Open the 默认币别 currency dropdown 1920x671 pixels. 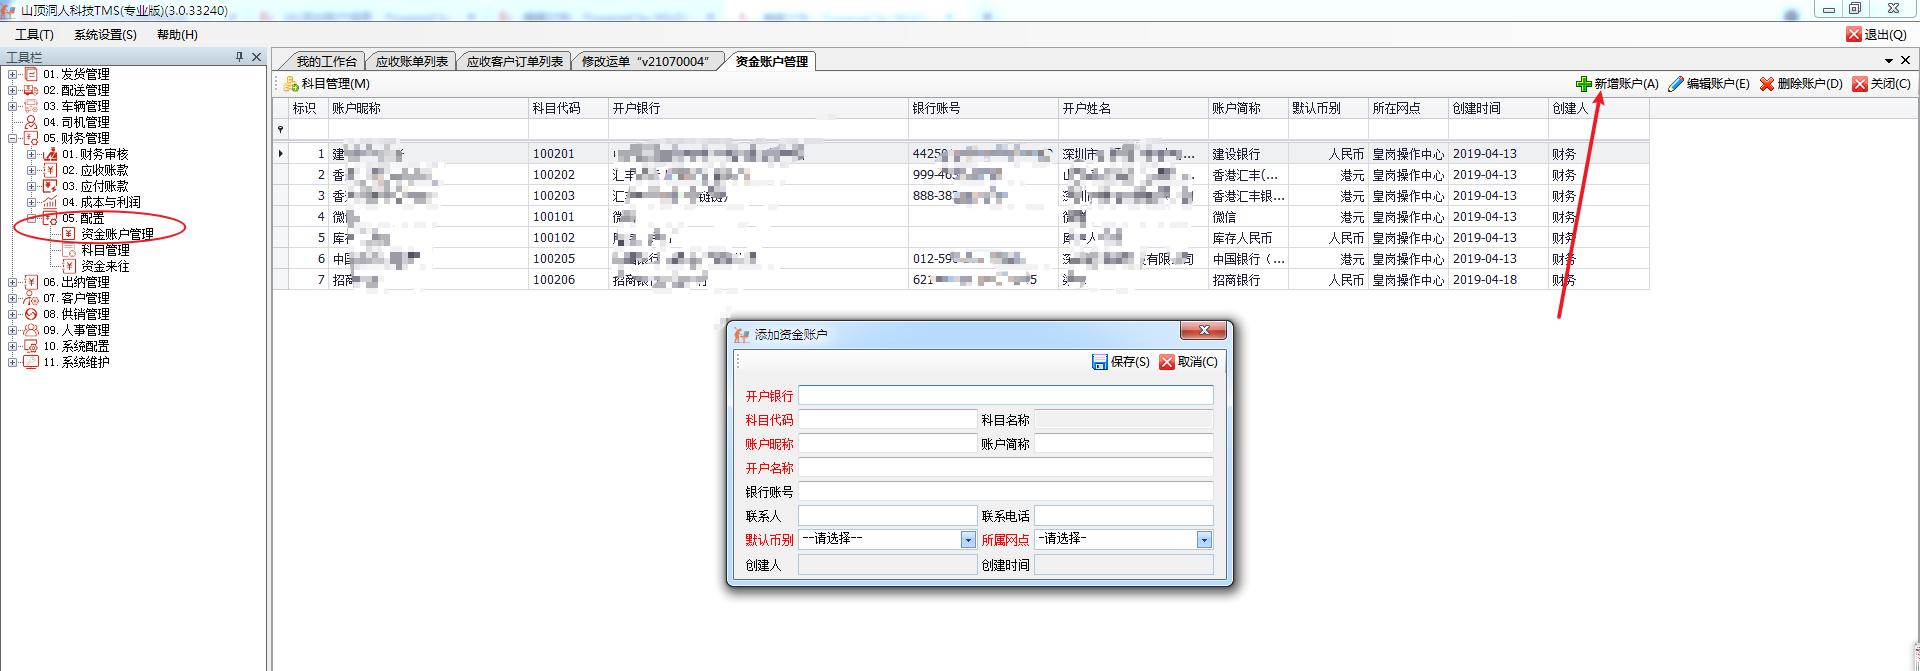click(x=968, y=540)
